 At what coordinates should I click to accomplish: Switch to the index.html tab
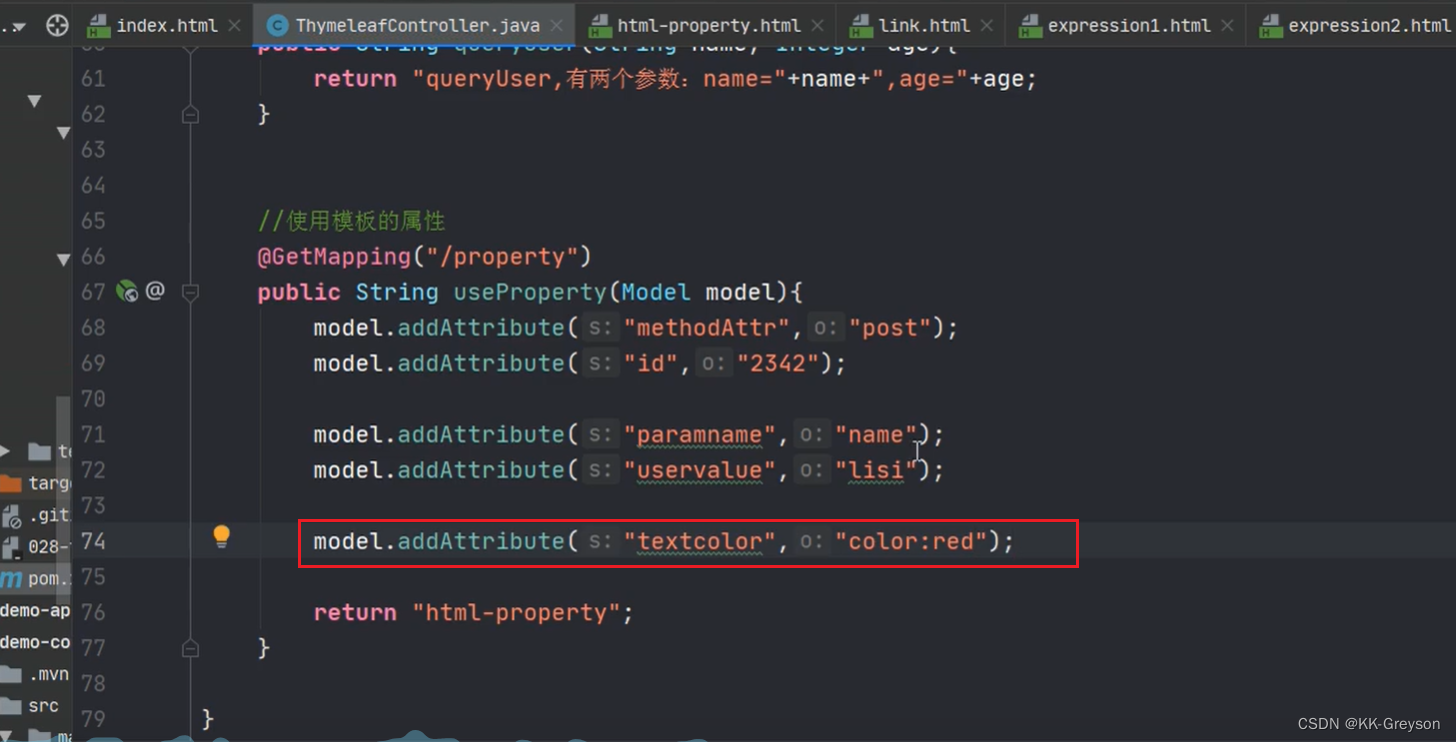click(x=165, y=25)
